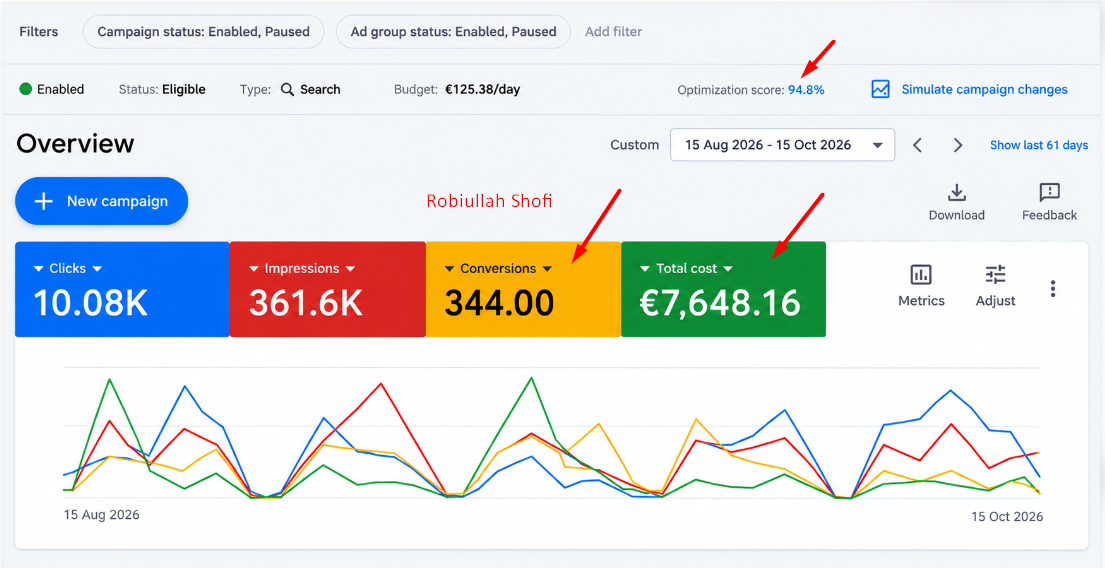Image resolution: width=1105 pixels, height=568 pixels.
Task: Open the three-dot more options menu
Action: pyautogui.click(x=1053, y=288)
